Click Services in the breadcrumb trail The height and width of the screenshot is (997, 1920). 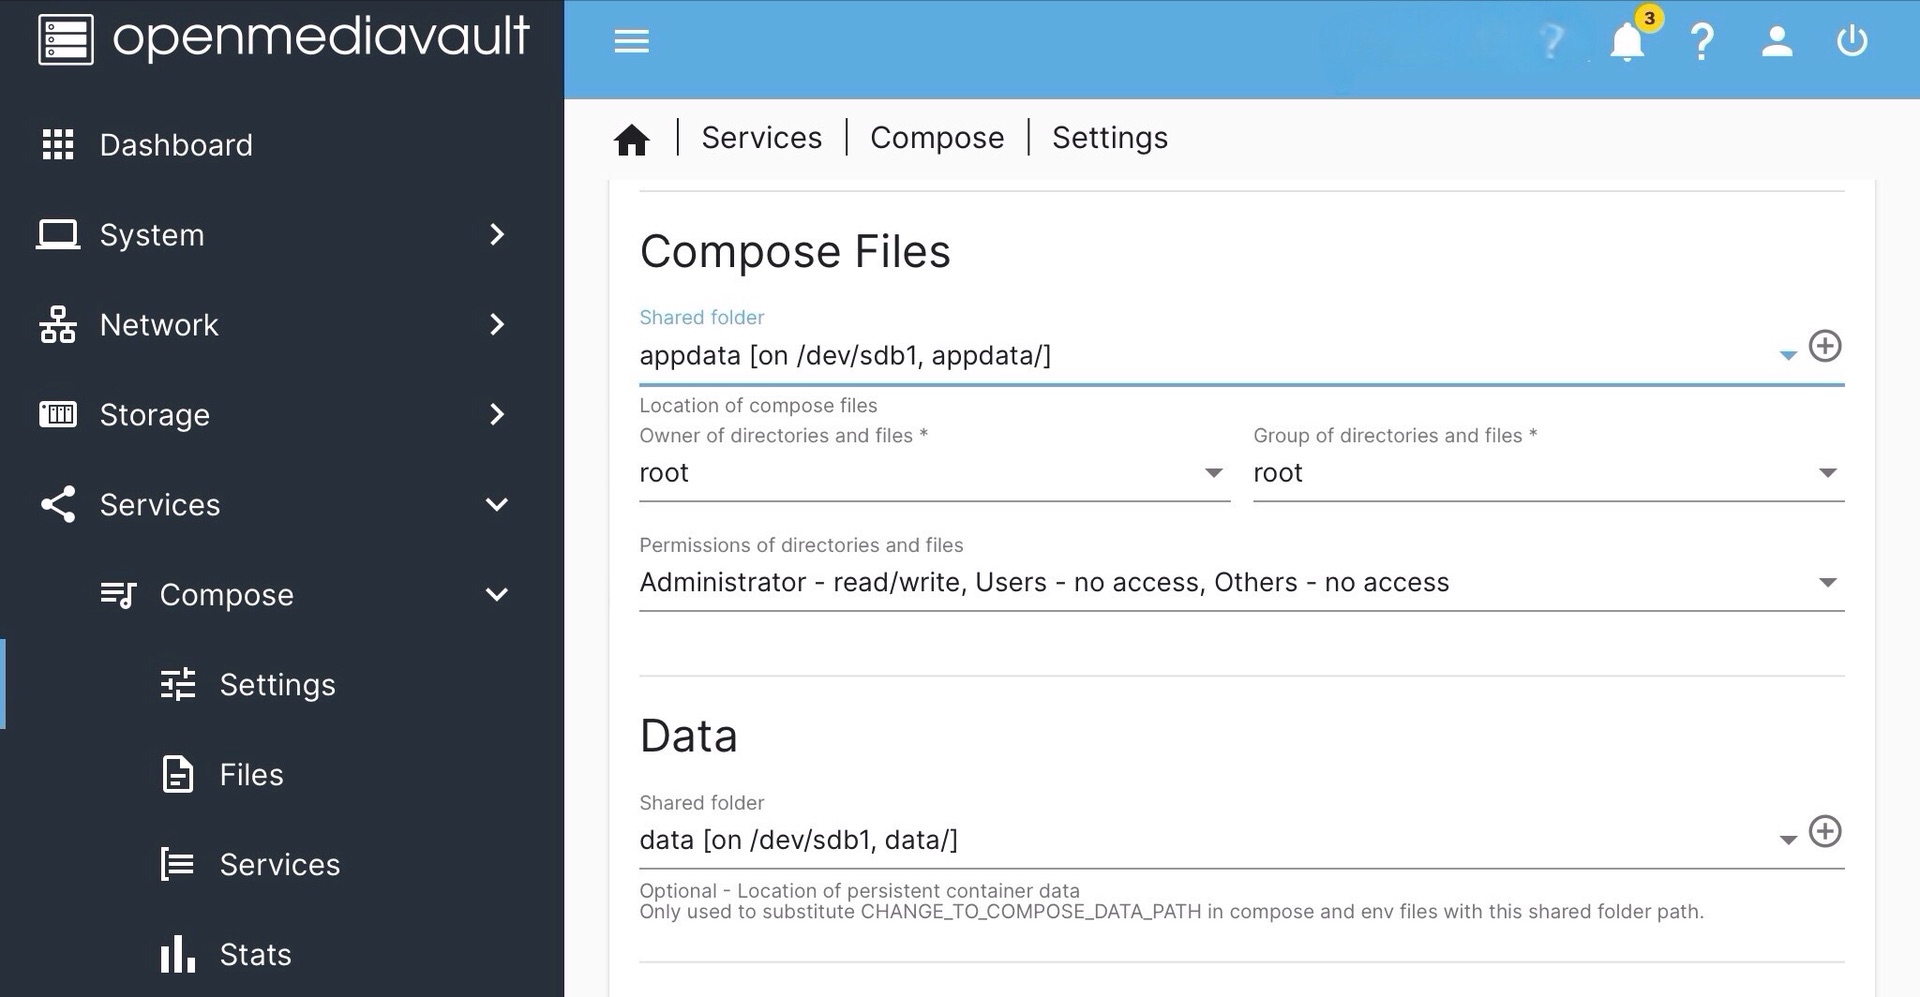tap(761, 137)
